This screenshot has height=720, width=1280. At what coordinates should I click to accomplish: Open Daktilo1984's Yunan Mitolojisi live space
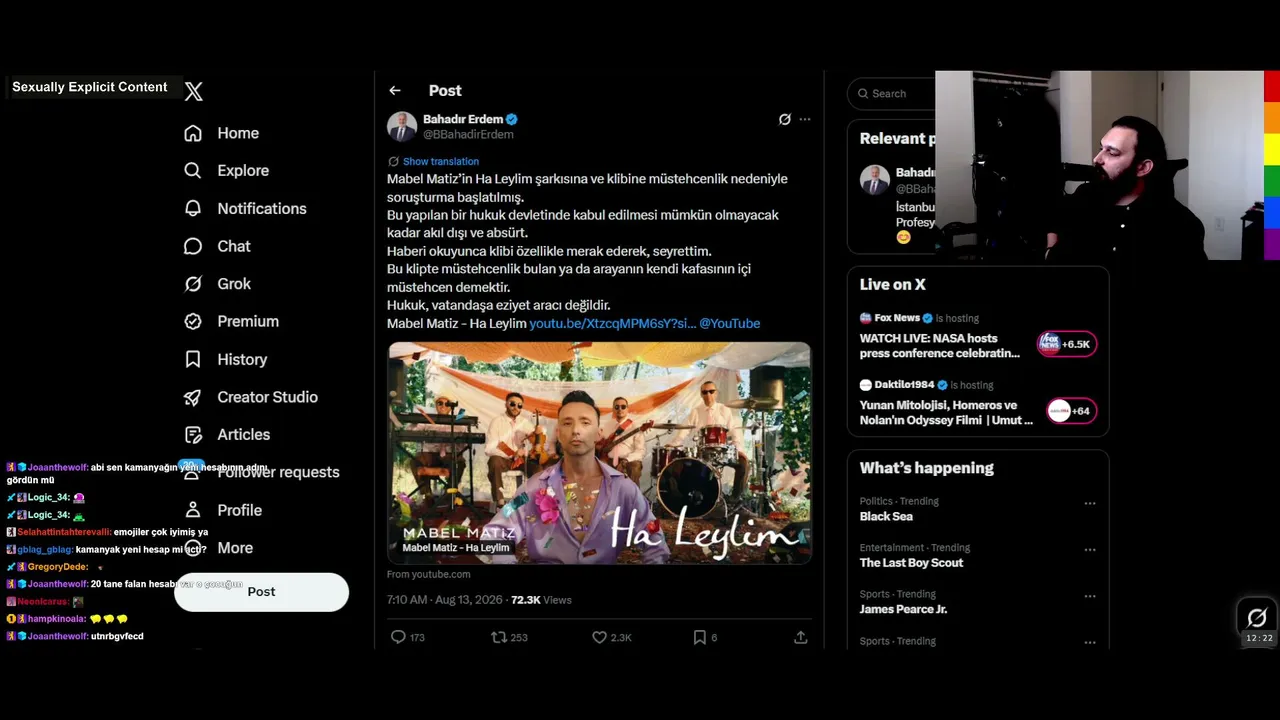(x=946, y=412)
